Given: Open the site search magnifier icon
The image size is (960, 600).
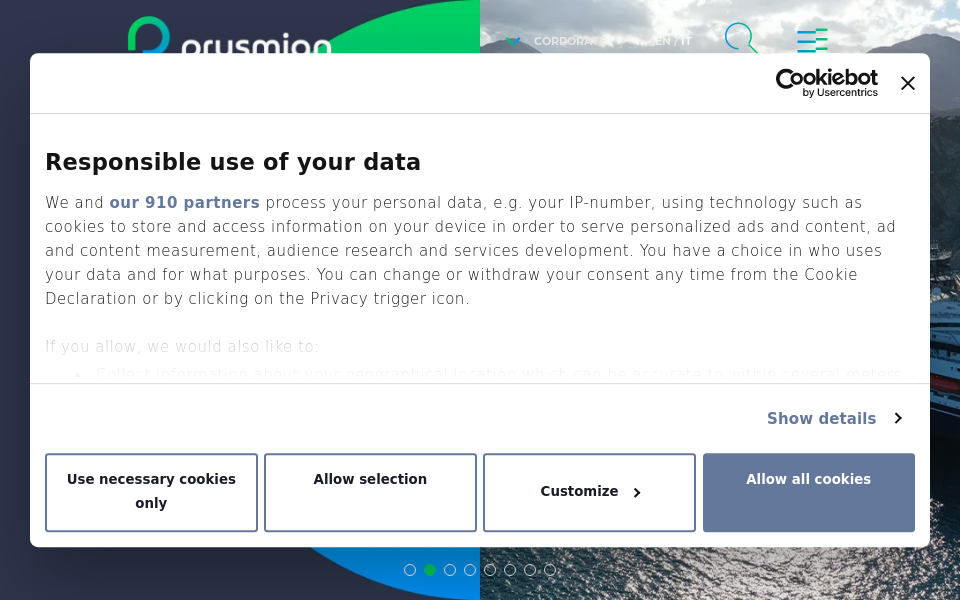Looking at the screenshot, I should point(740,38).
